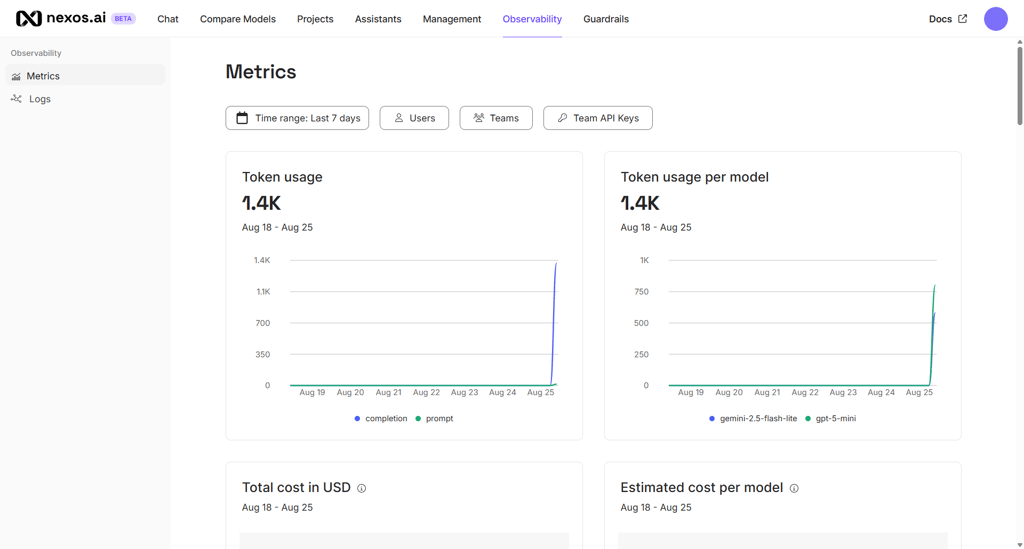Open the Chat menu item
This screenshot has width=1024, height=549.
[x=168, y=19]
